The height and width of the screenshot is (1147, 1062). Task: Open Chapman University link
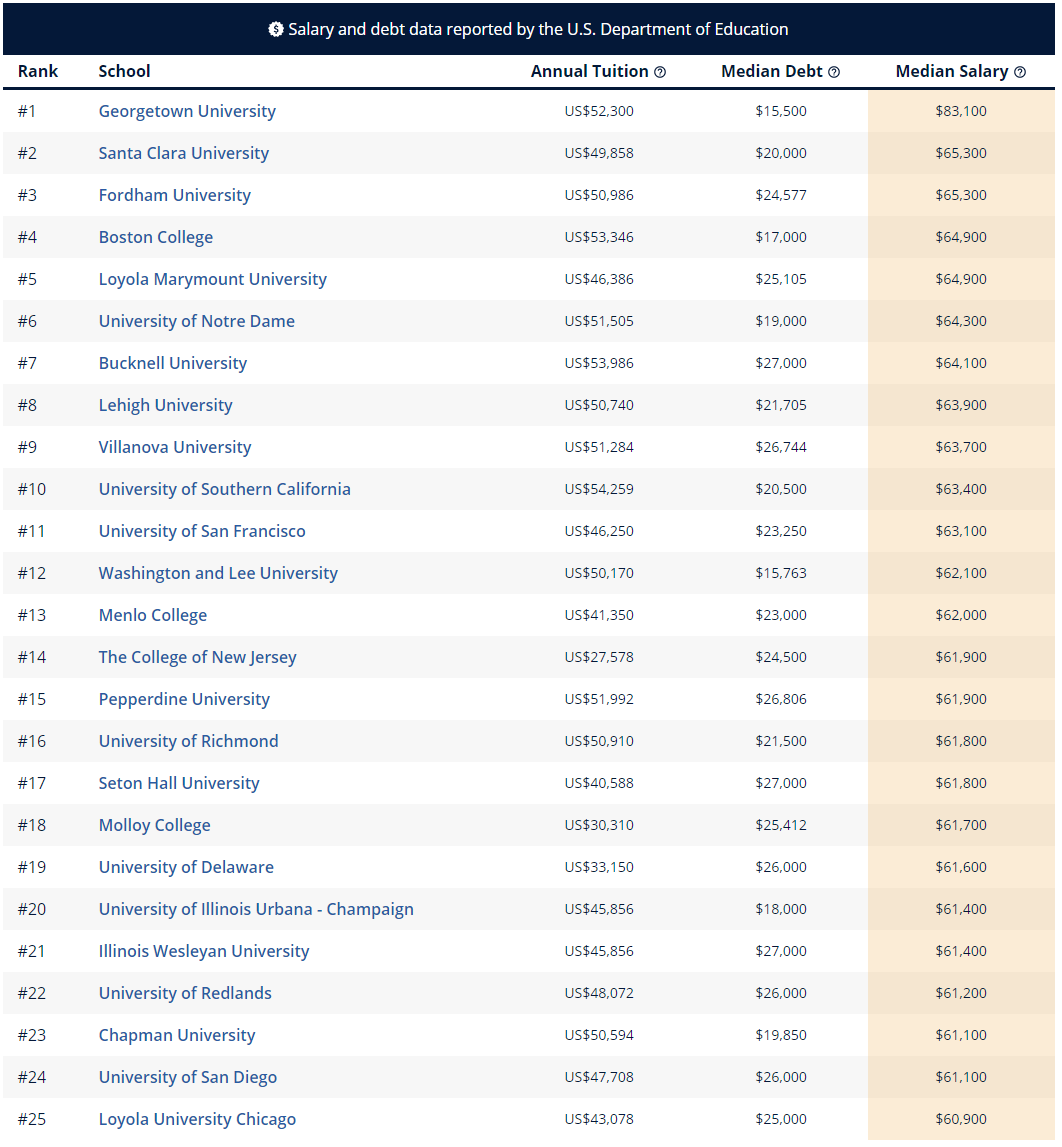(x=177, y=1035)
